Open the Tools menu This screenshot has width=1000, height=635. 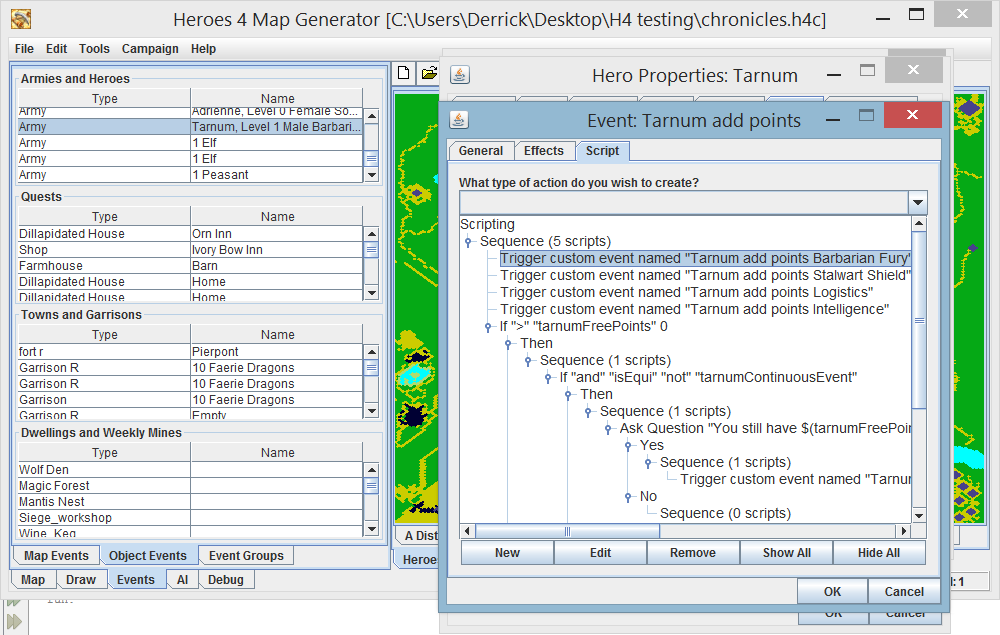point(94,48)
